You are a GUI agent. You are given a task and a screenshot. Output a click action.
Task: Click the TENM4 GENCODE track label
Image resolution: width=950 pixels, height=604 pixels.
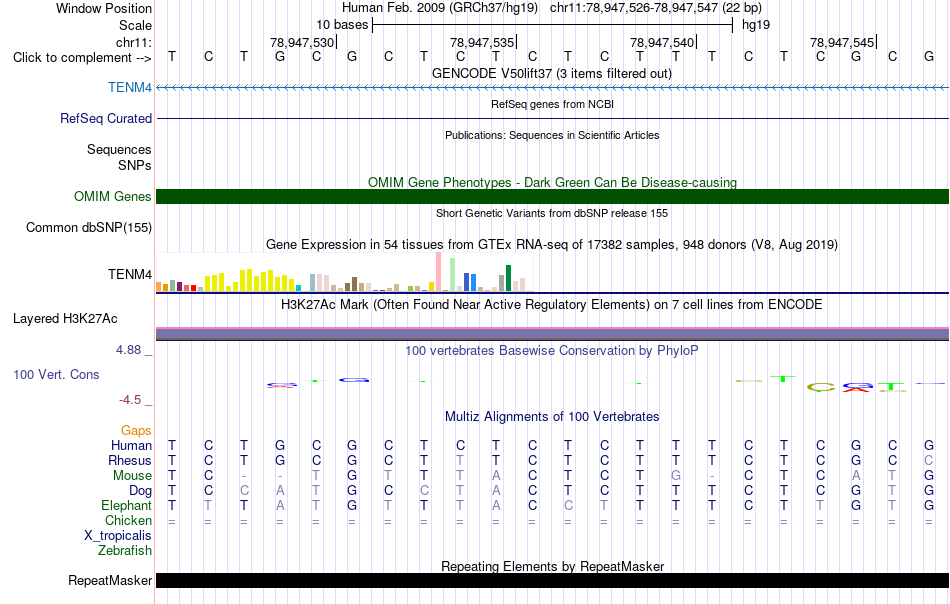tap(130, 87)
